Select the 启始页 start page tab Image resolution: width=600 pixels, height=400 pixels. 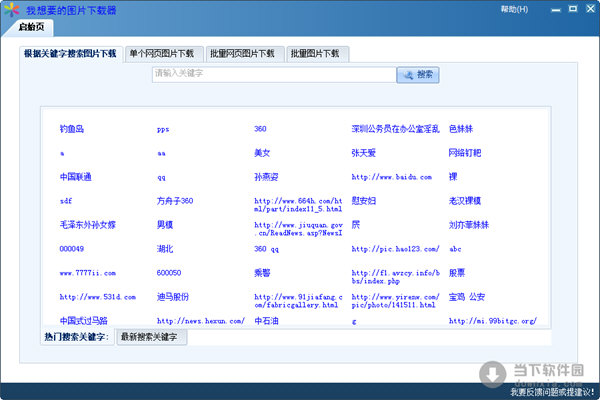click(x=31, y=27)
